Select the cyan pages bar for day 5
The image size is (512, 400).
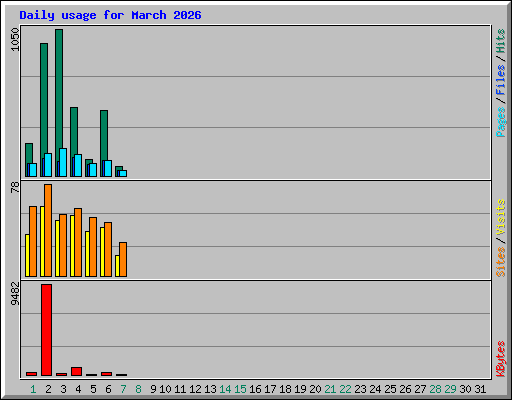[x=93, y=170]
